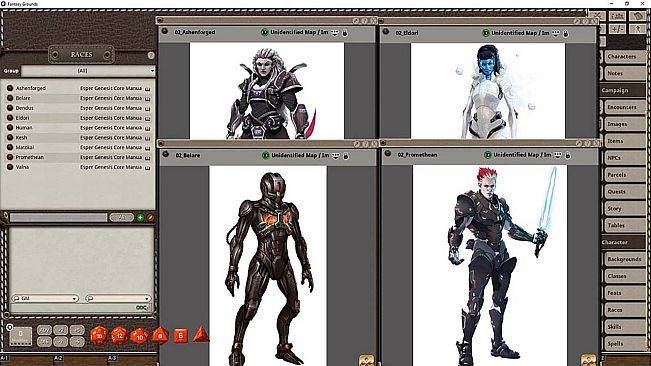Click the green add race button
Viewport: 651px width, 366px height.
tap(140, 217)
